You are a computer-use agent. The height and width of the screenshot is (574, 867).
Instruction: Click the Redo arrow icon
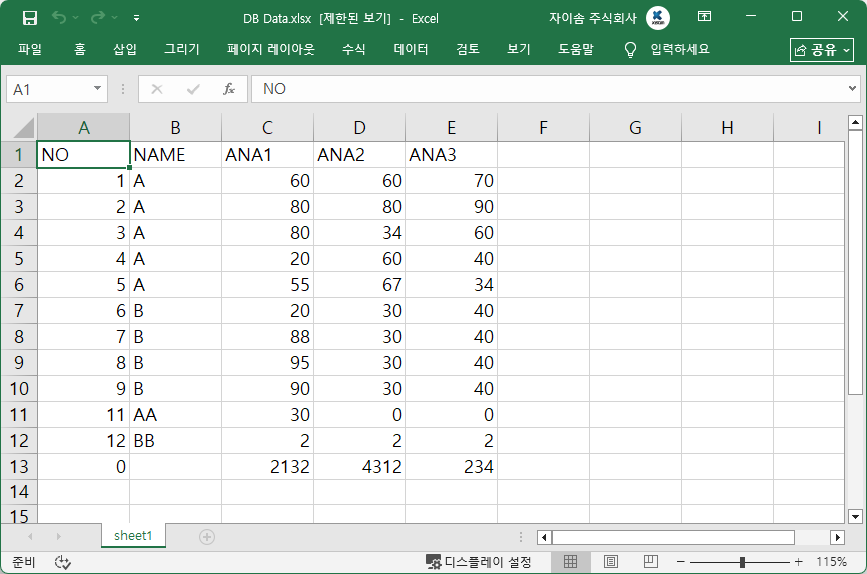coord(98,17)
